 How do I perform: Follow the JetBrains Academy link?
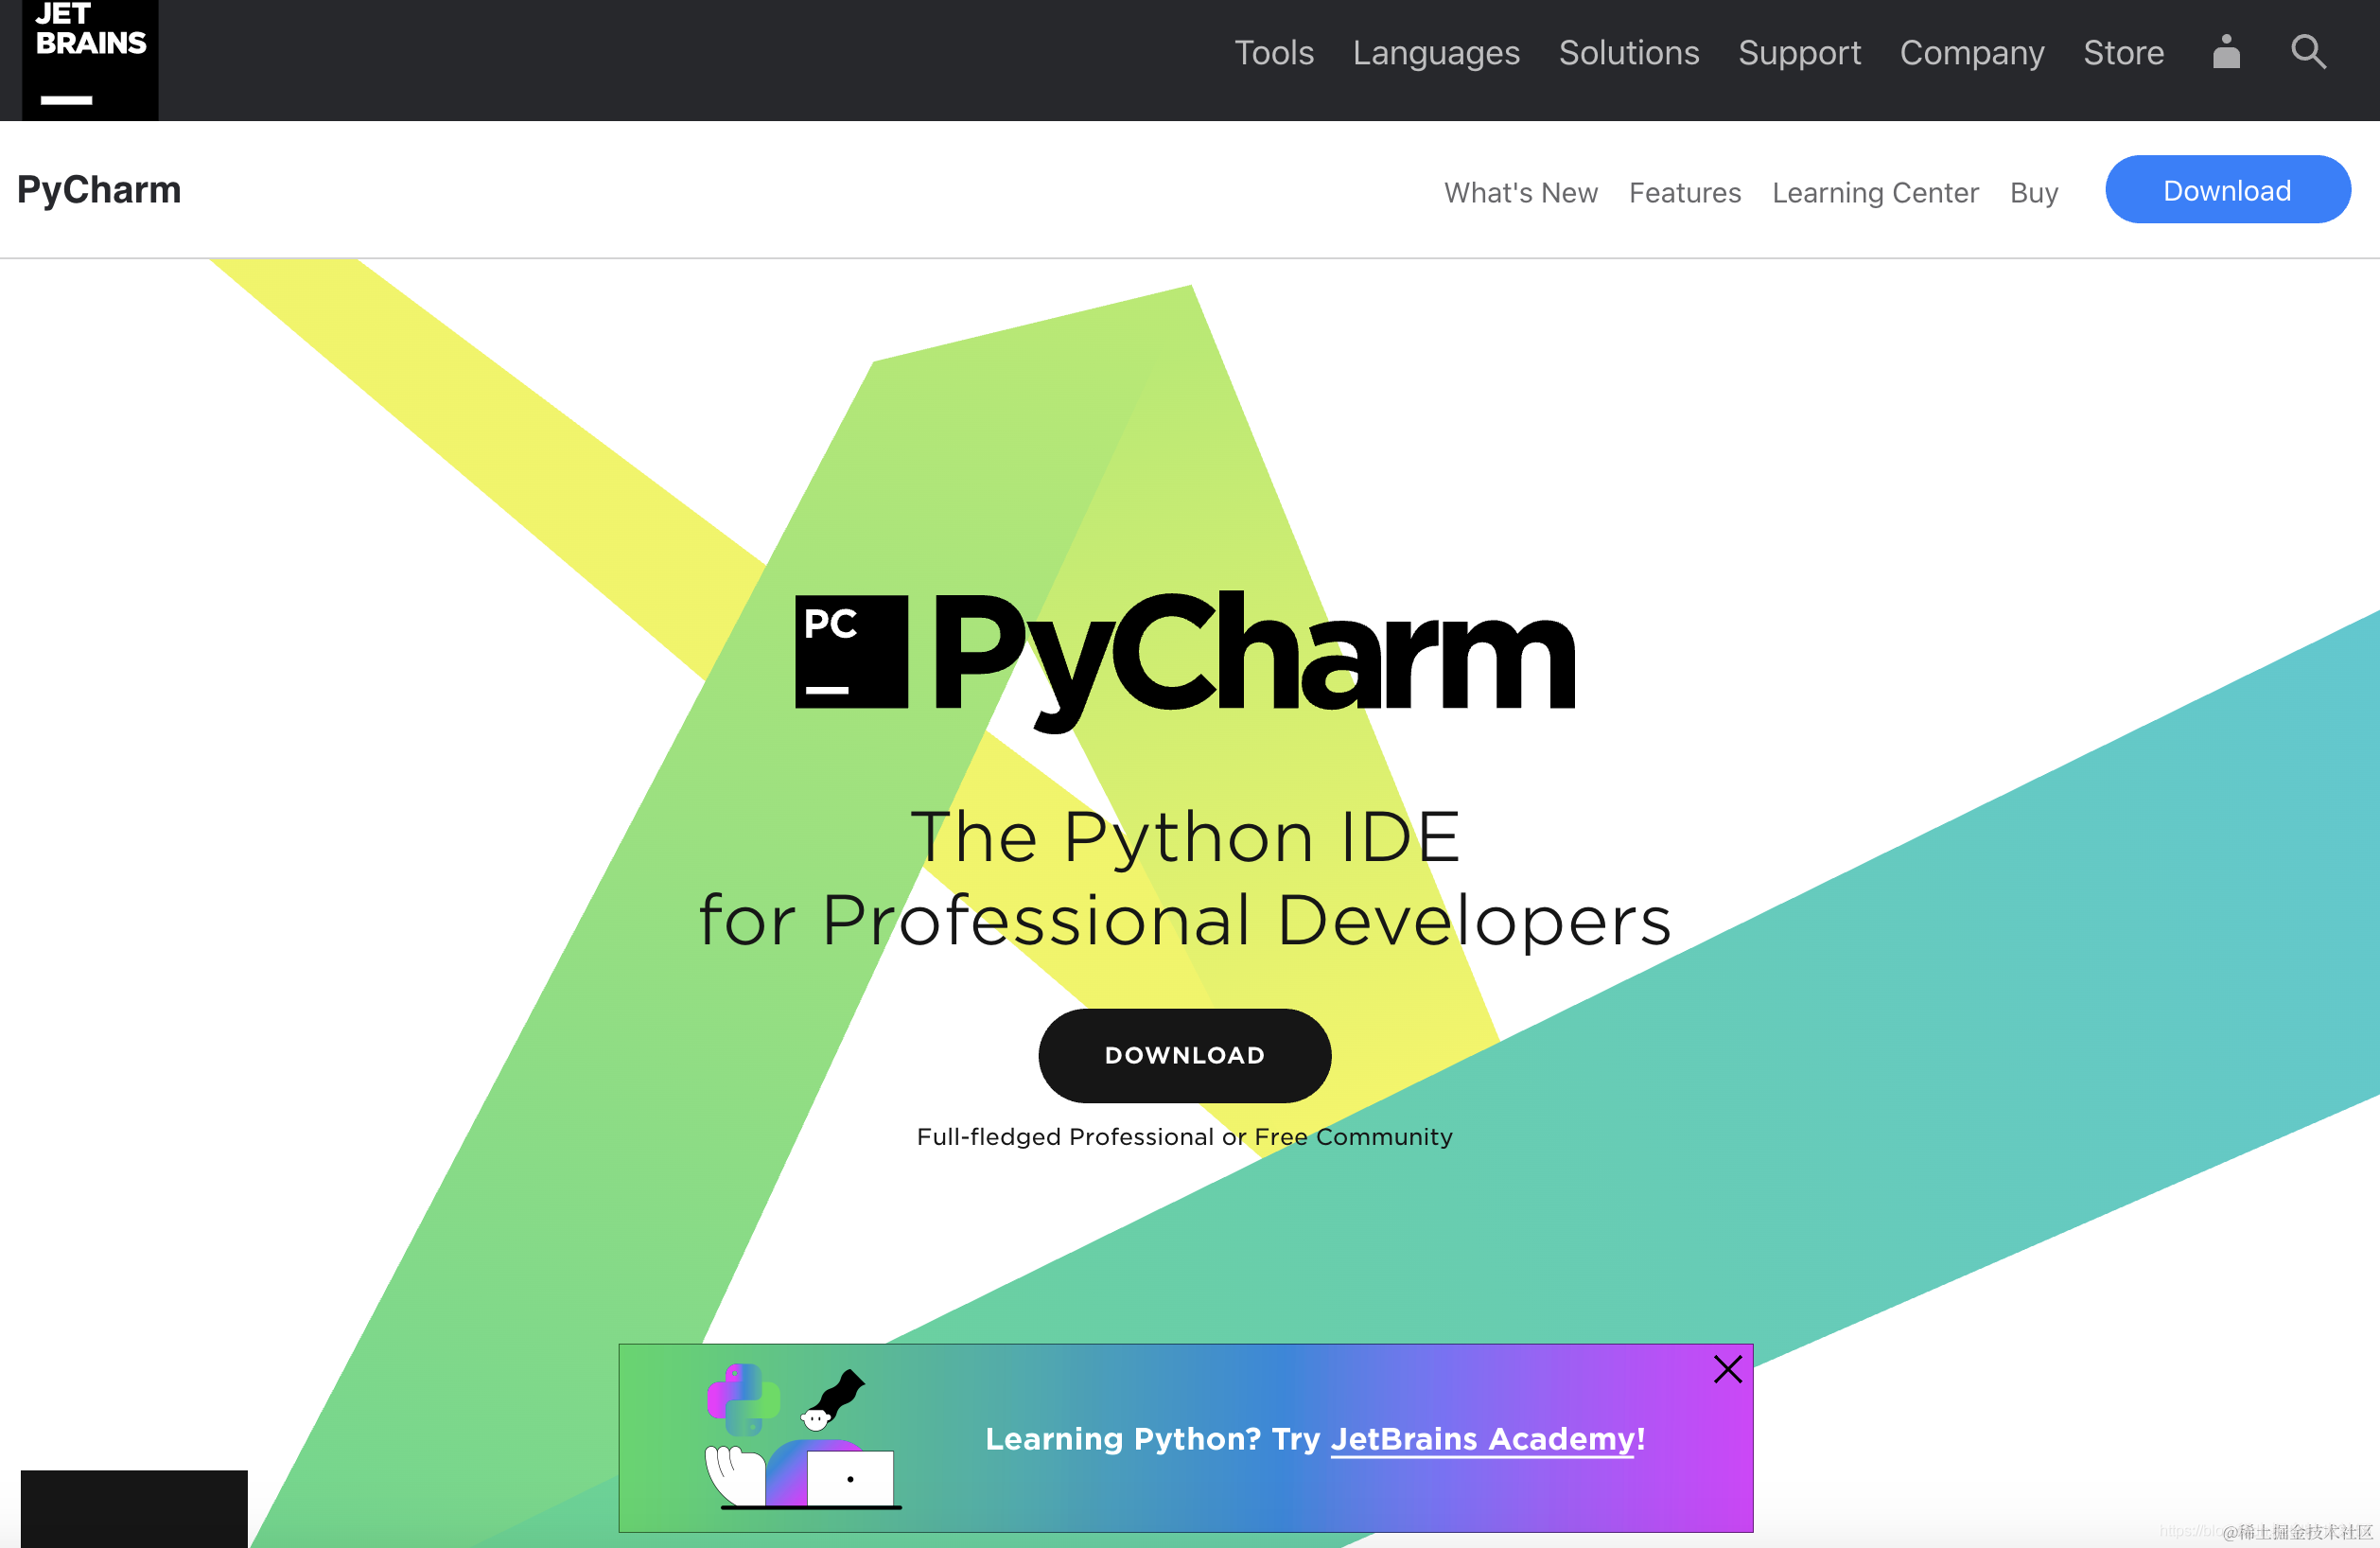click(1482, 1439)
